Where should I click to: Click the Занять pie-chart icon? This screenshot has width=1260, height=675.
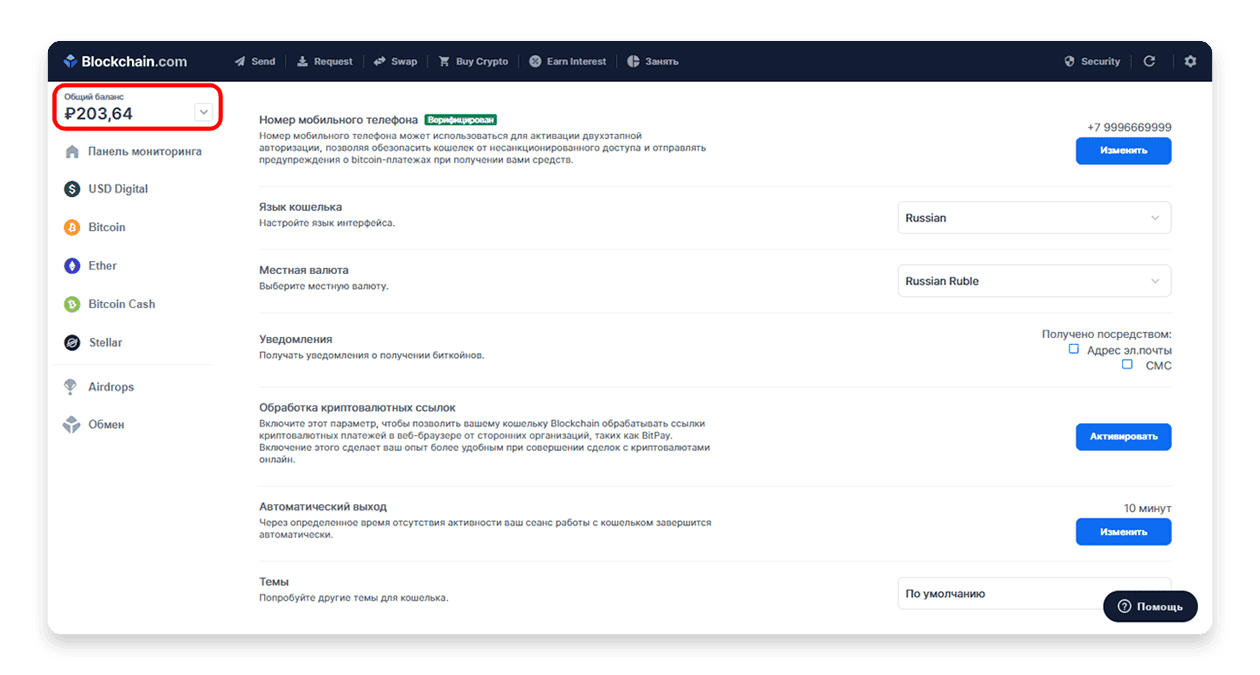coord(633,61)
